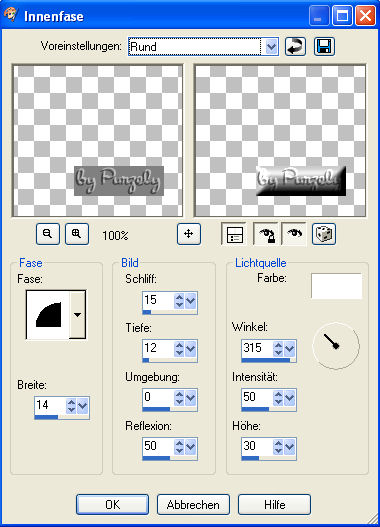The image size is (380, 527).
Task: Open the Winkel slider dropdown arrow
Action: click(x=289, y=349)
